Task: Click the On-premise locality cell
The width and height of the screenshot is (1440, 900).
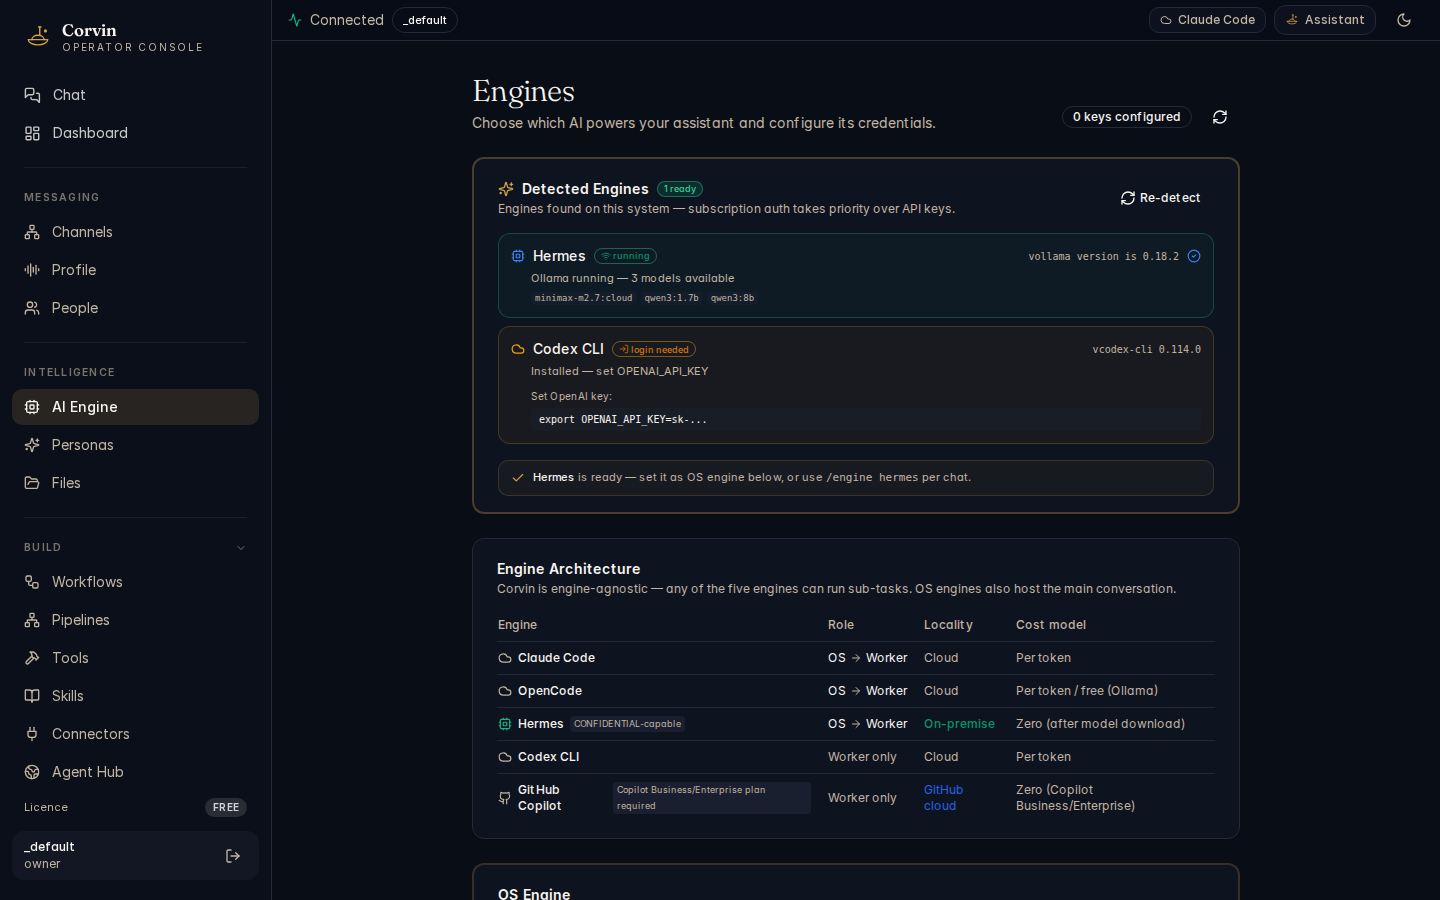Action: coord(959,724)
